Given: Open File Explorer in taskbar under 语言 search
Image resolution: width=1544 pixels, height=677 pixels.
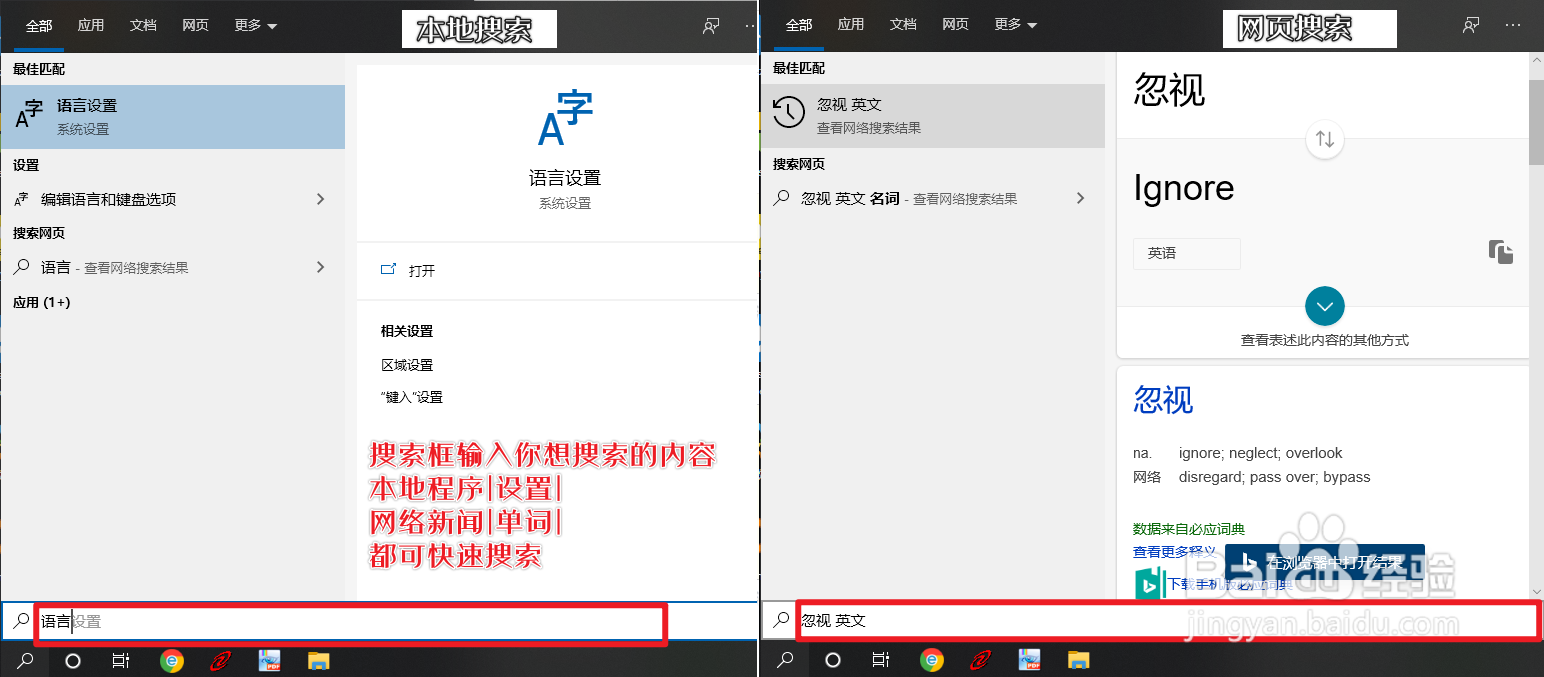Looking at the screenshot, I should 318,660.
